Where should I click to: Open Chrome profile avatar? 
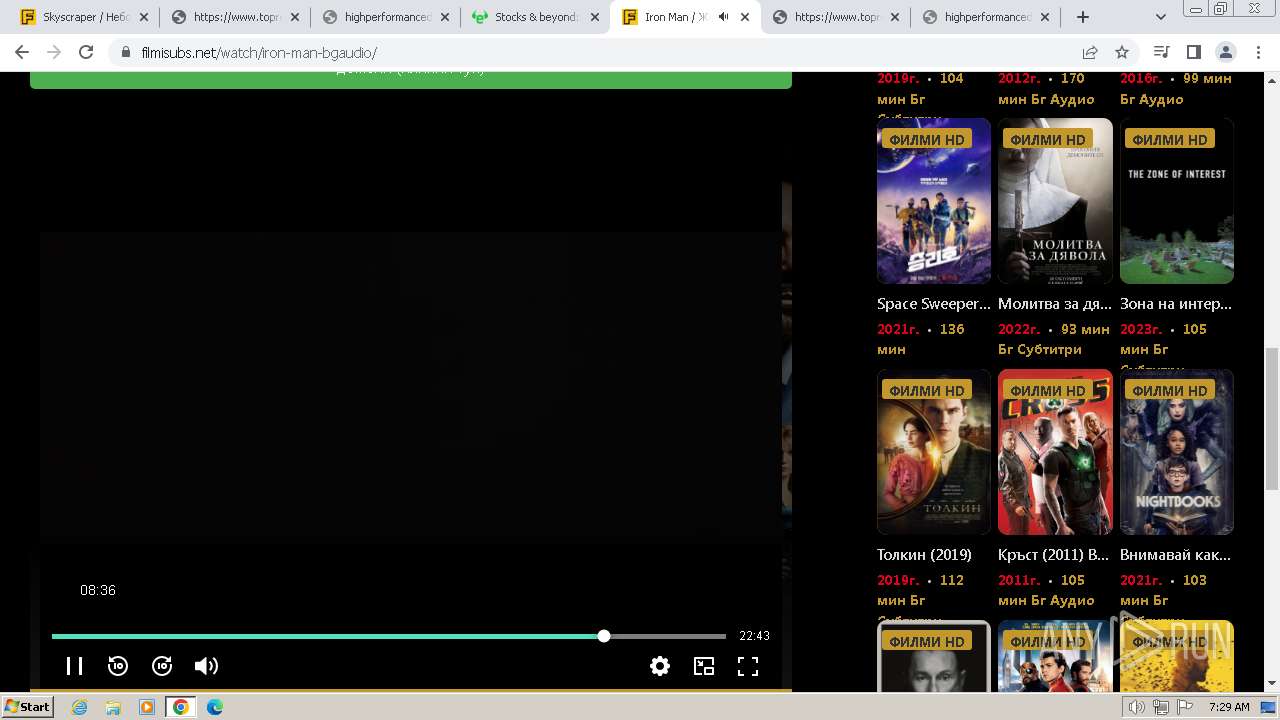pyautogui.click(x=1226, y=53)
